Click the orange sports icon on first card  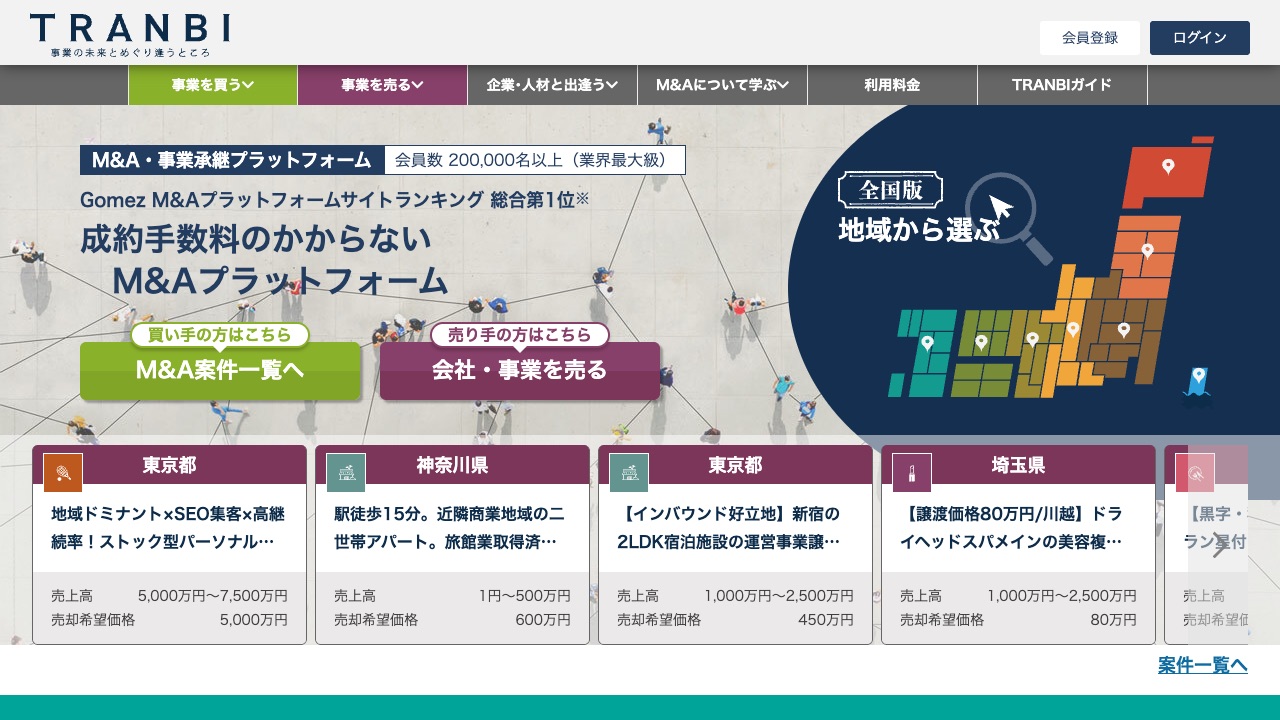point(63,473)
